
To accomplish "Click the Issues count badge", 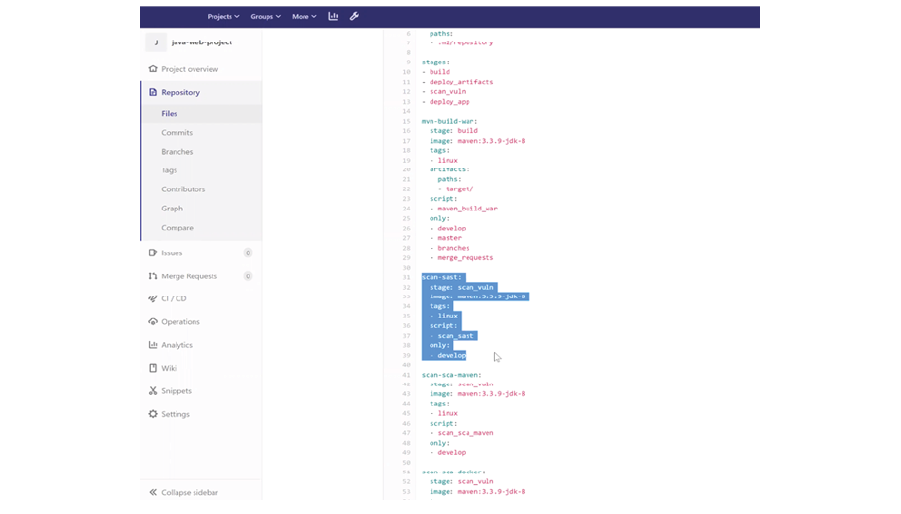I will tap(248, 253).
